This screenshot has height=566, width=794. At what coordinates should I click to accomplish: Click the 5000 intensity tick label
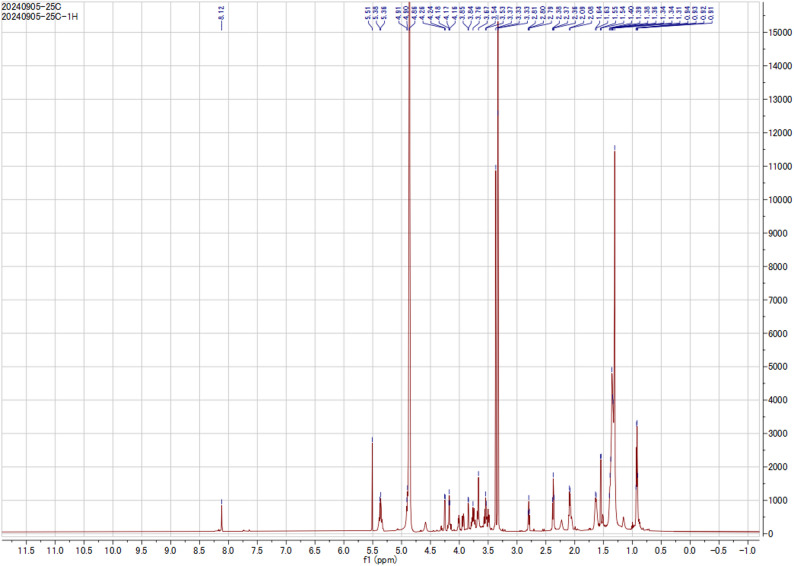point(779,367)
